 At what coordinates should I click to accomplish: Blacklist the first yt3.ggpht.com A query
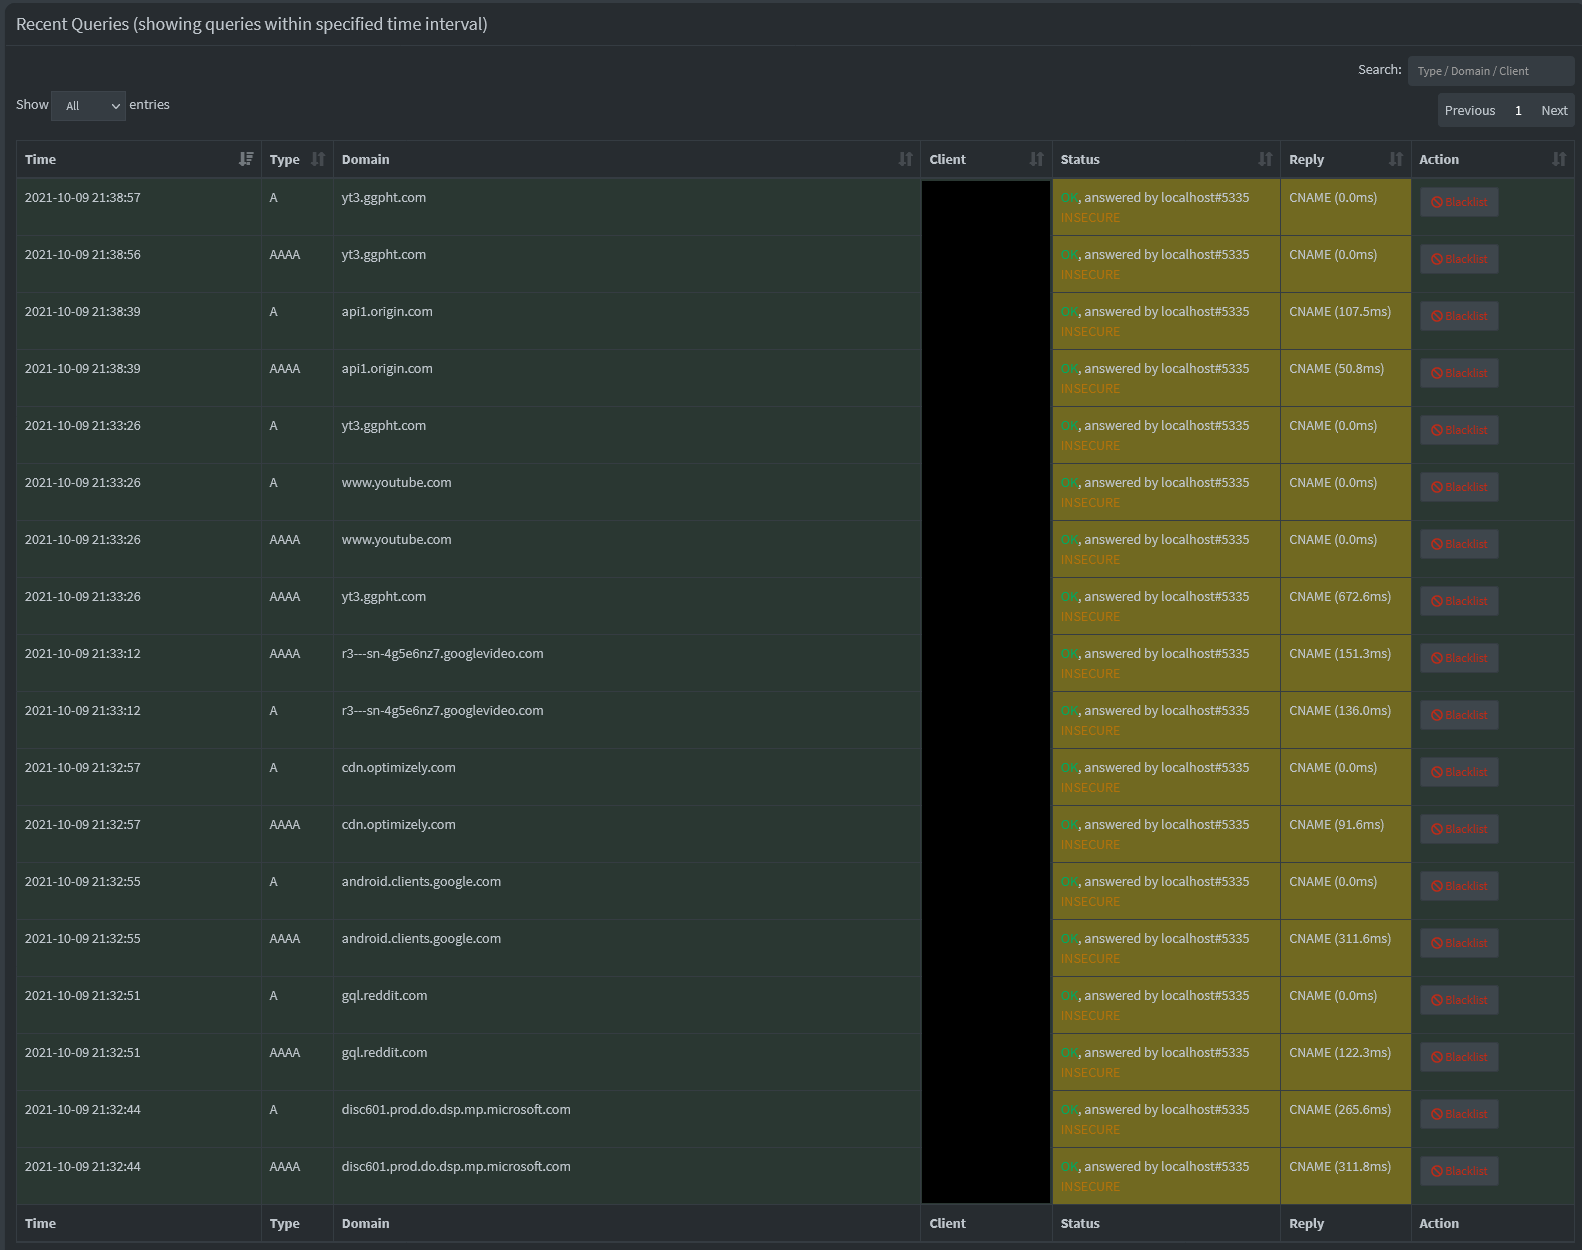(1459, 202)
